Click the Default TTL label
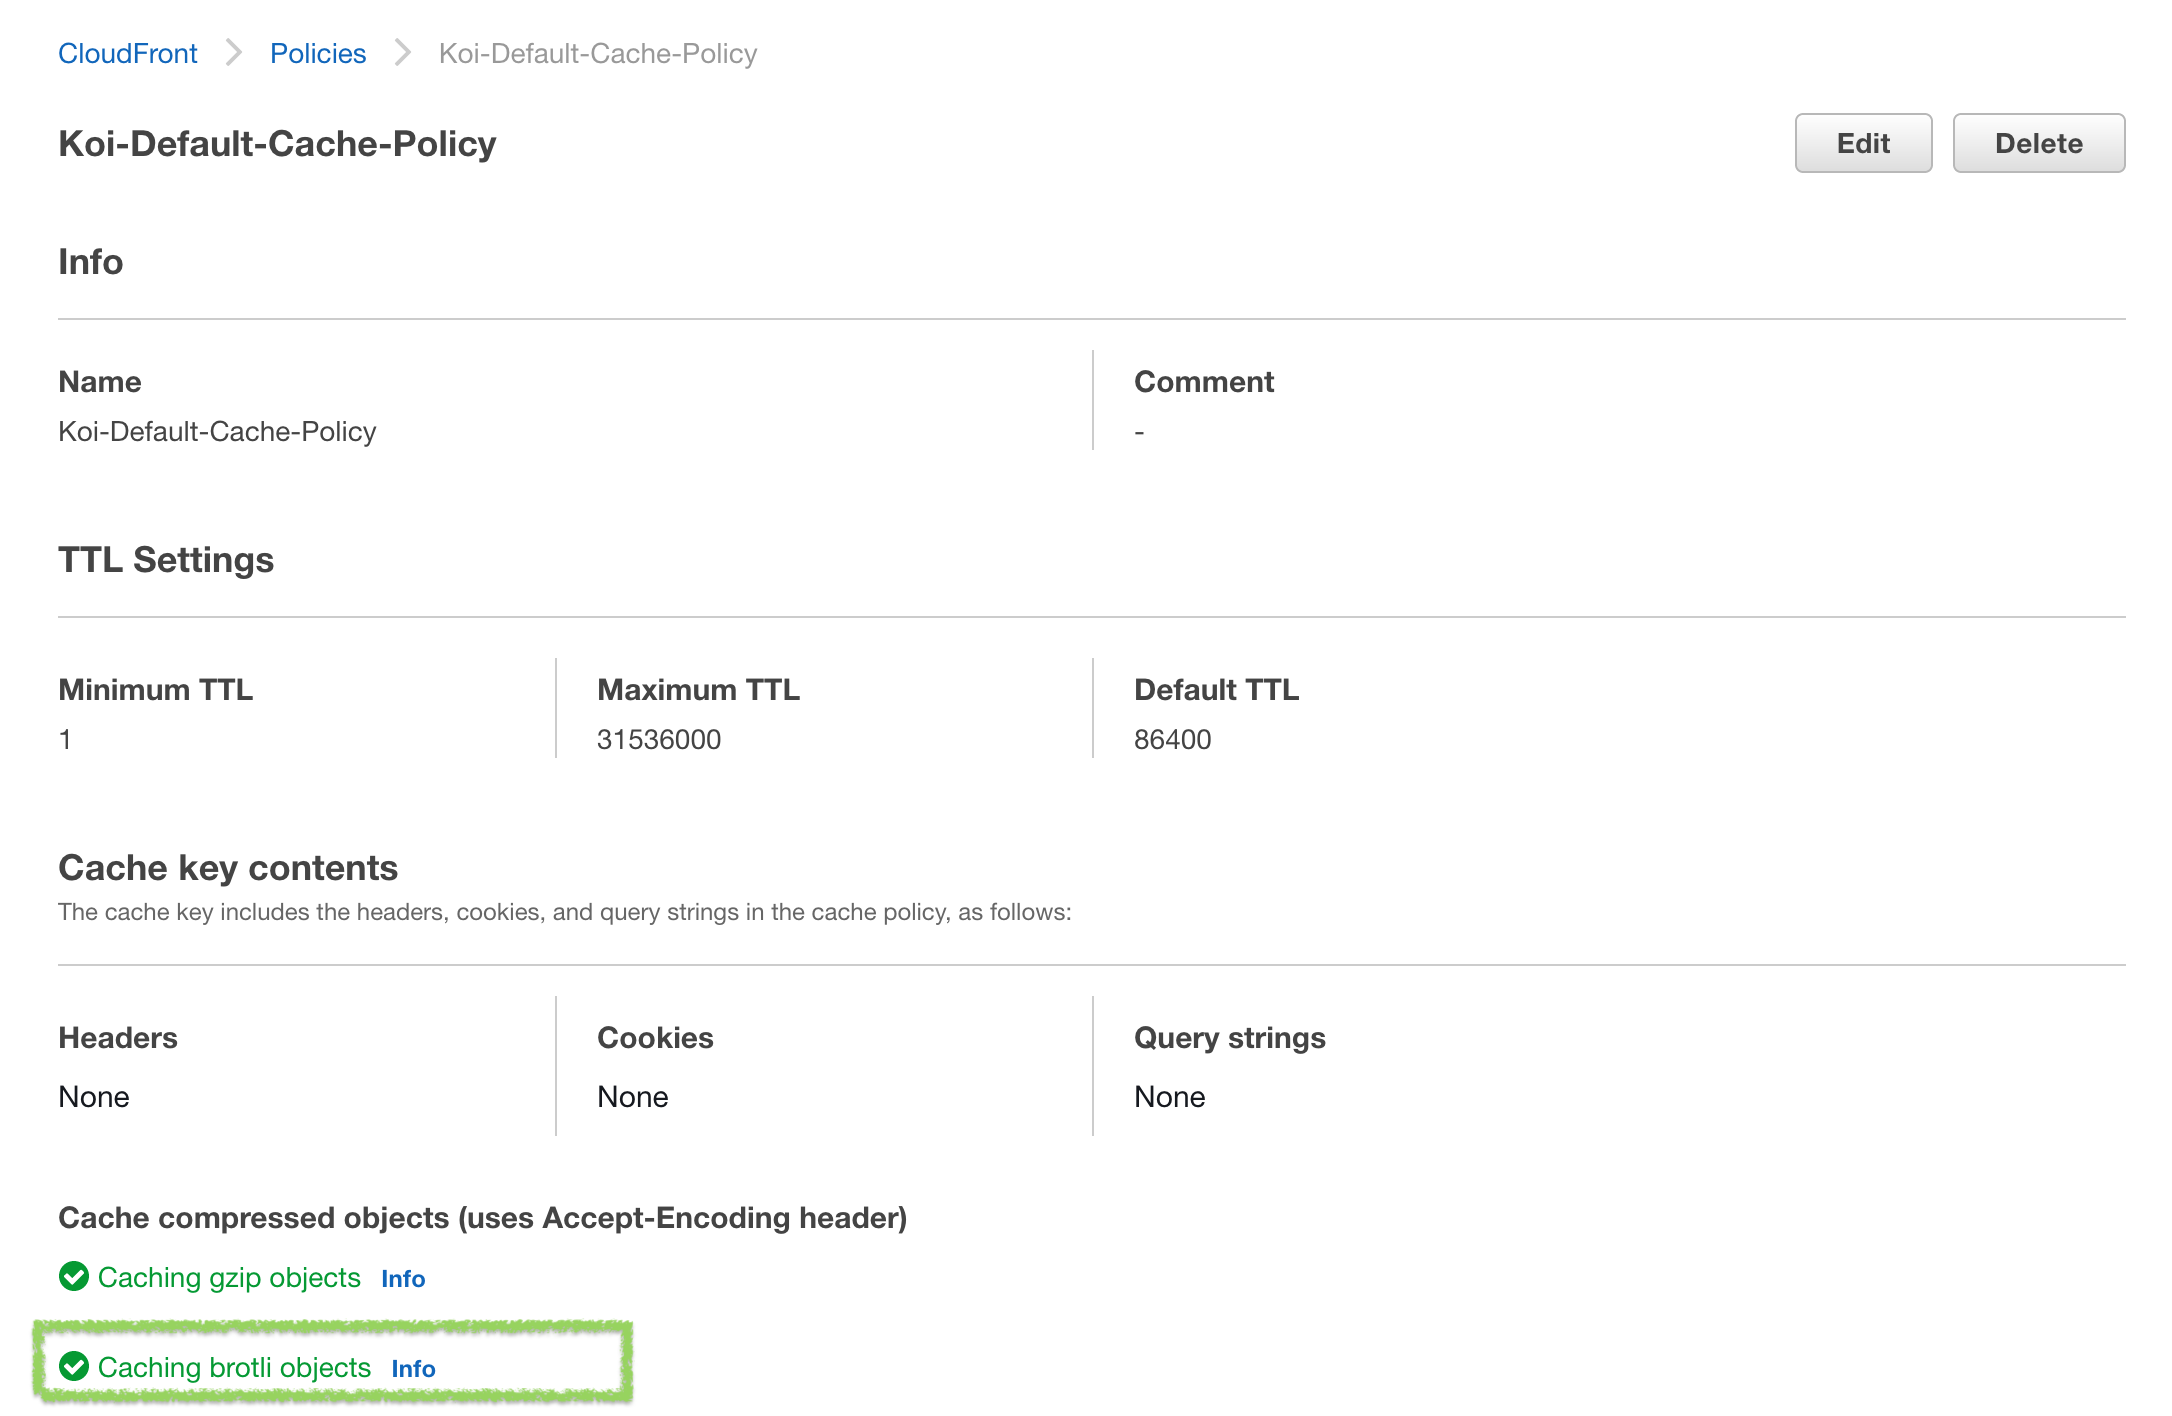 [x=1216, y=690]
